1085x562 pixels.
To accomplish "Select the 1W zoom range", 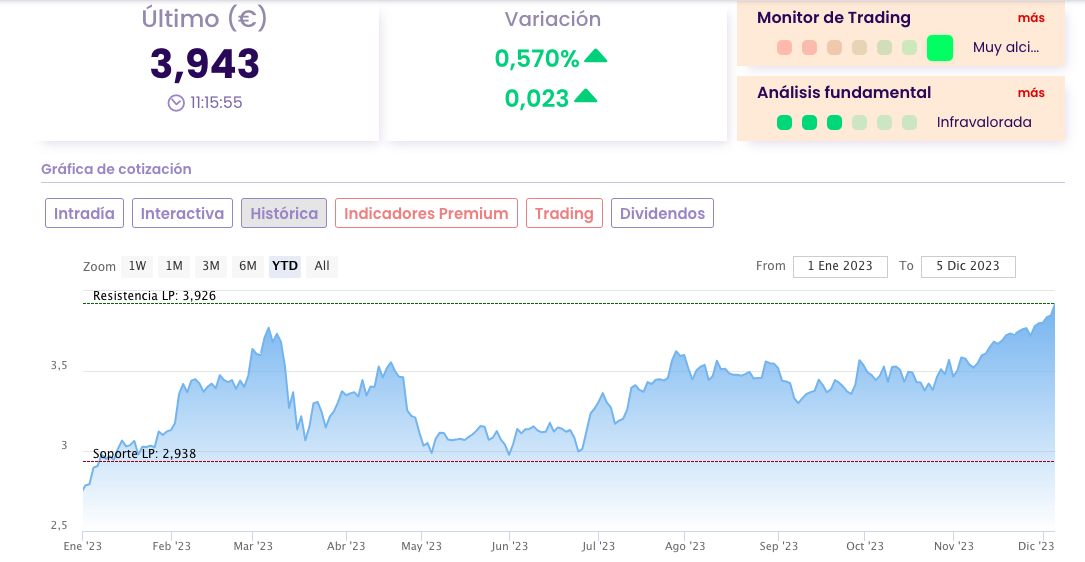I will (x=137, y=266).
